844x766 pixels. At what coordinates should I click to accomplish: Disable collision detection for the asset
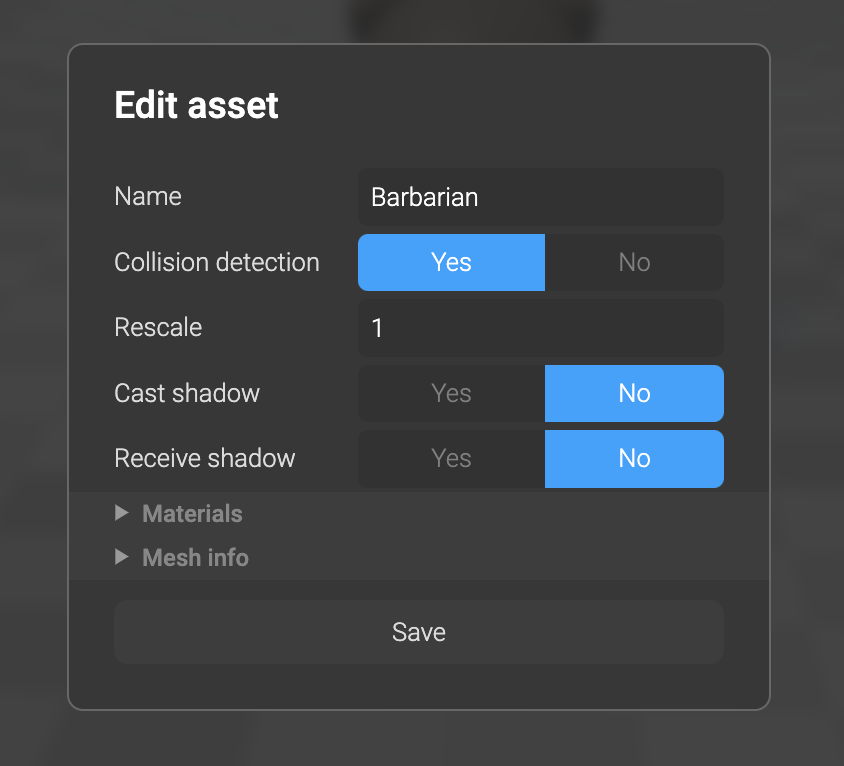point(634,262)
